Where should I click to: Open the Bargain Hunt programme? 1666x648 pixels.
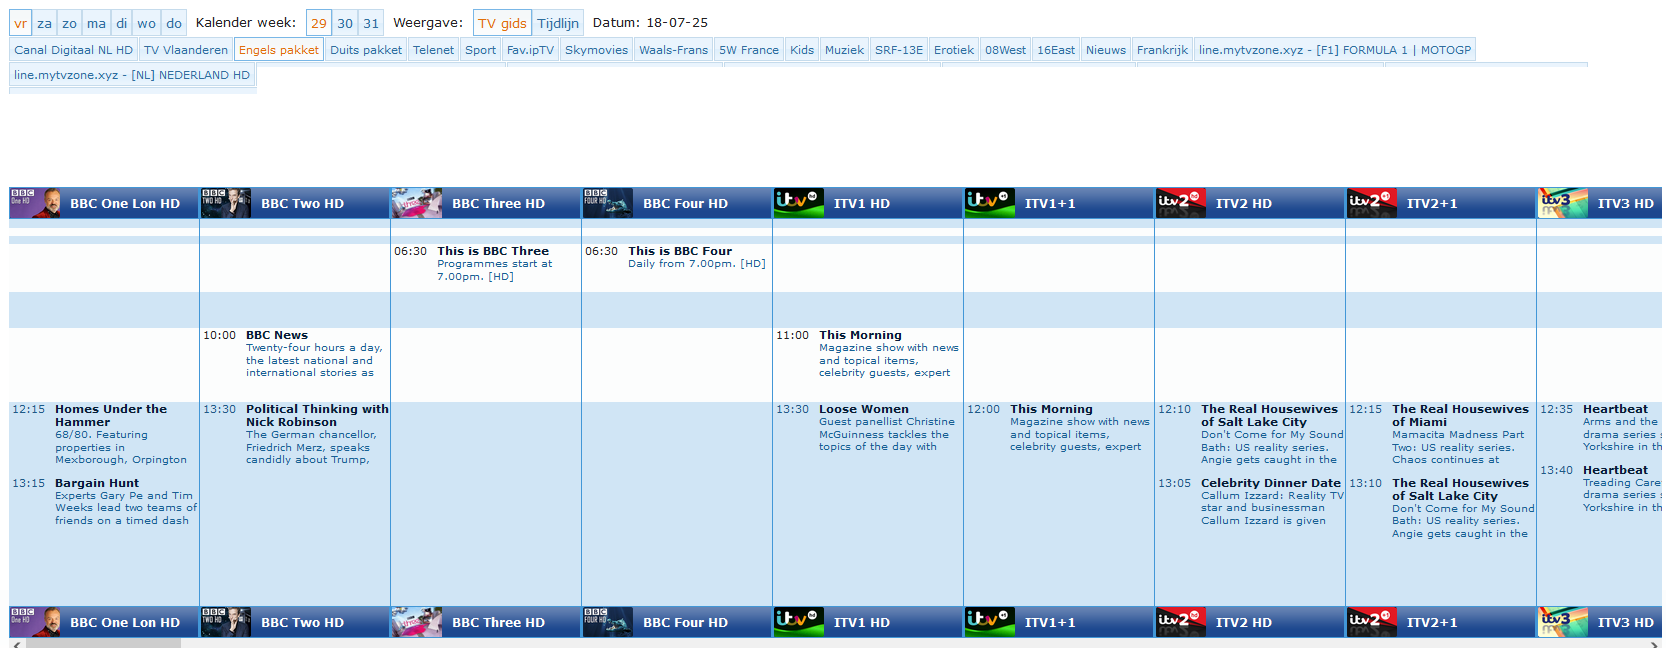[97, 483]
